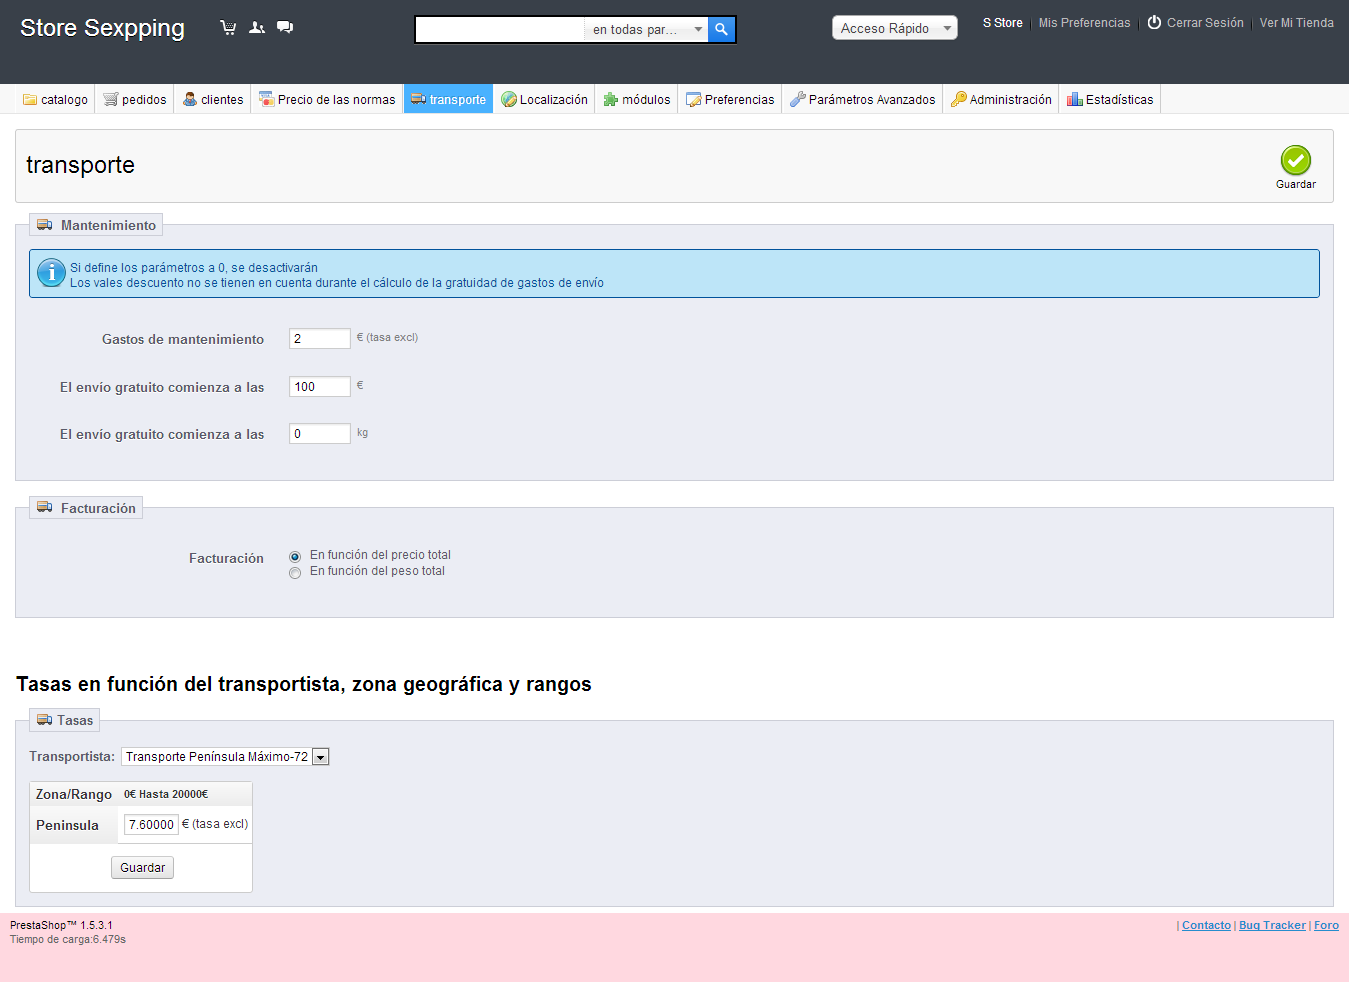Click the Bug Tracker footer link
Viewport: 1349px width, 982px height.
[x=1272, y=925]
